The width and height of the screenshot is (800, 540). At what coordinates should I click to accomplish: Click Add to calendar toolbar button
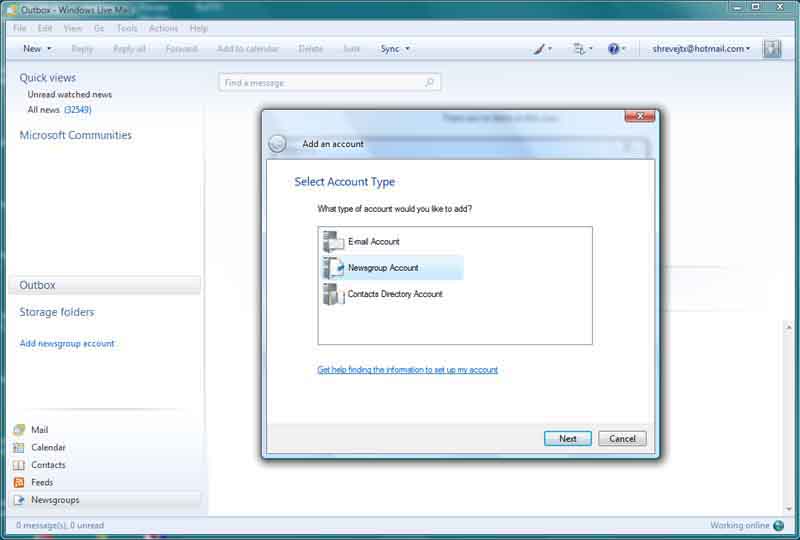point(247,49)
